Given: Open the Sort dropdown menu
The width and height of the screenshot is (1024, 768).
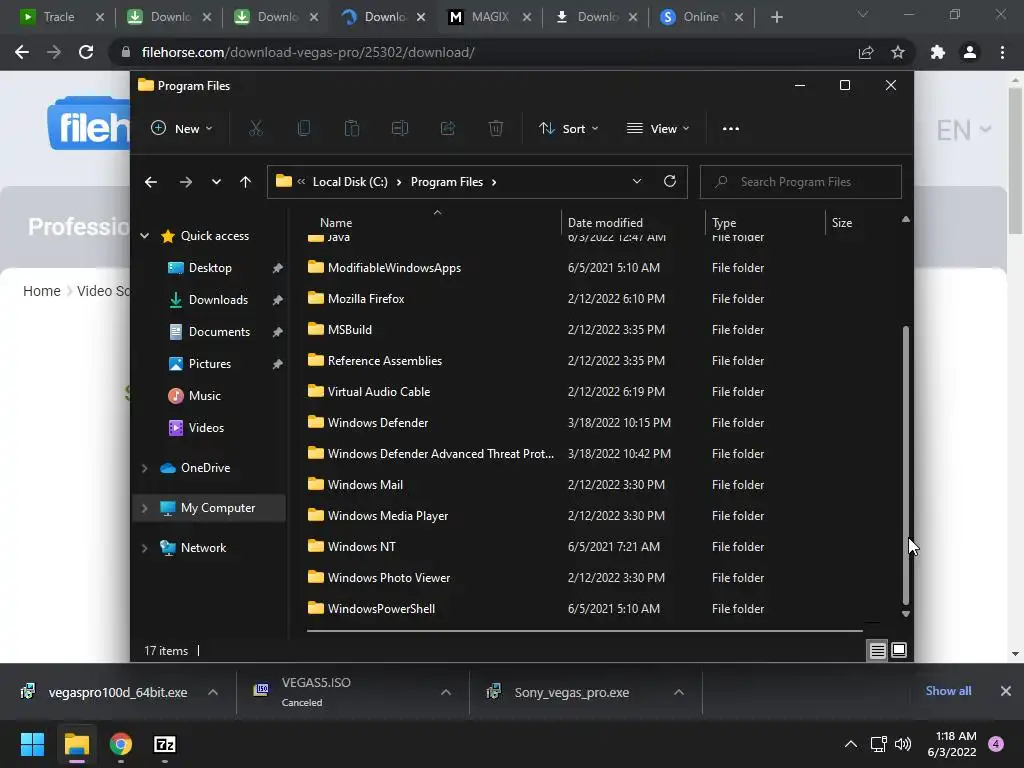Looking at the screenshot, I should (568, 129).
